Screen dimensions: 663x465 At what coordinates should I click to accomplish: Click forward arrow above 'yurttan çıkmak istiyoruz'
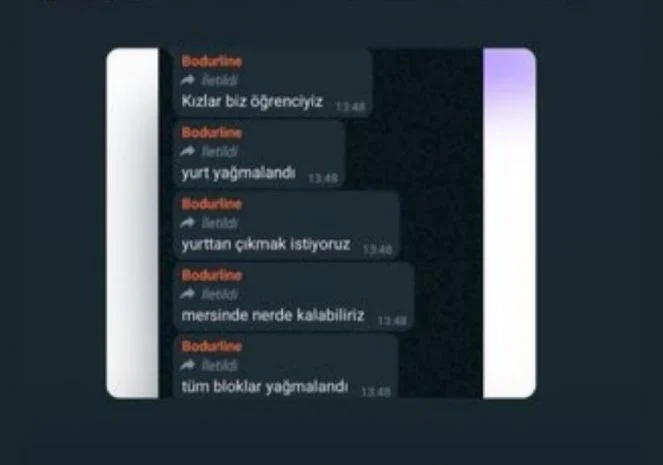coord(188,222)
